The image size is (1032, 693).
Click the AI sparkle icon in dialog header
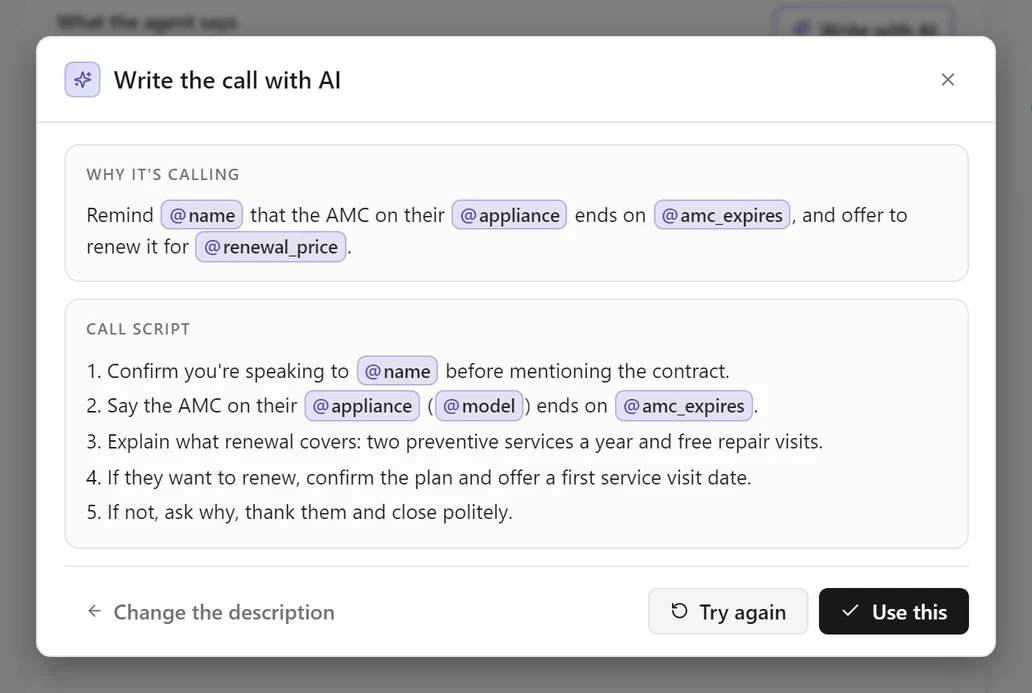82,80
